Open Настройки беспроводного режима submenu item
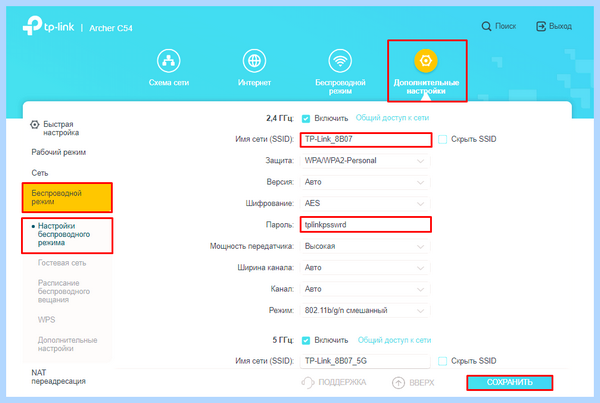600x403 pixels. (x=64, y=234)
